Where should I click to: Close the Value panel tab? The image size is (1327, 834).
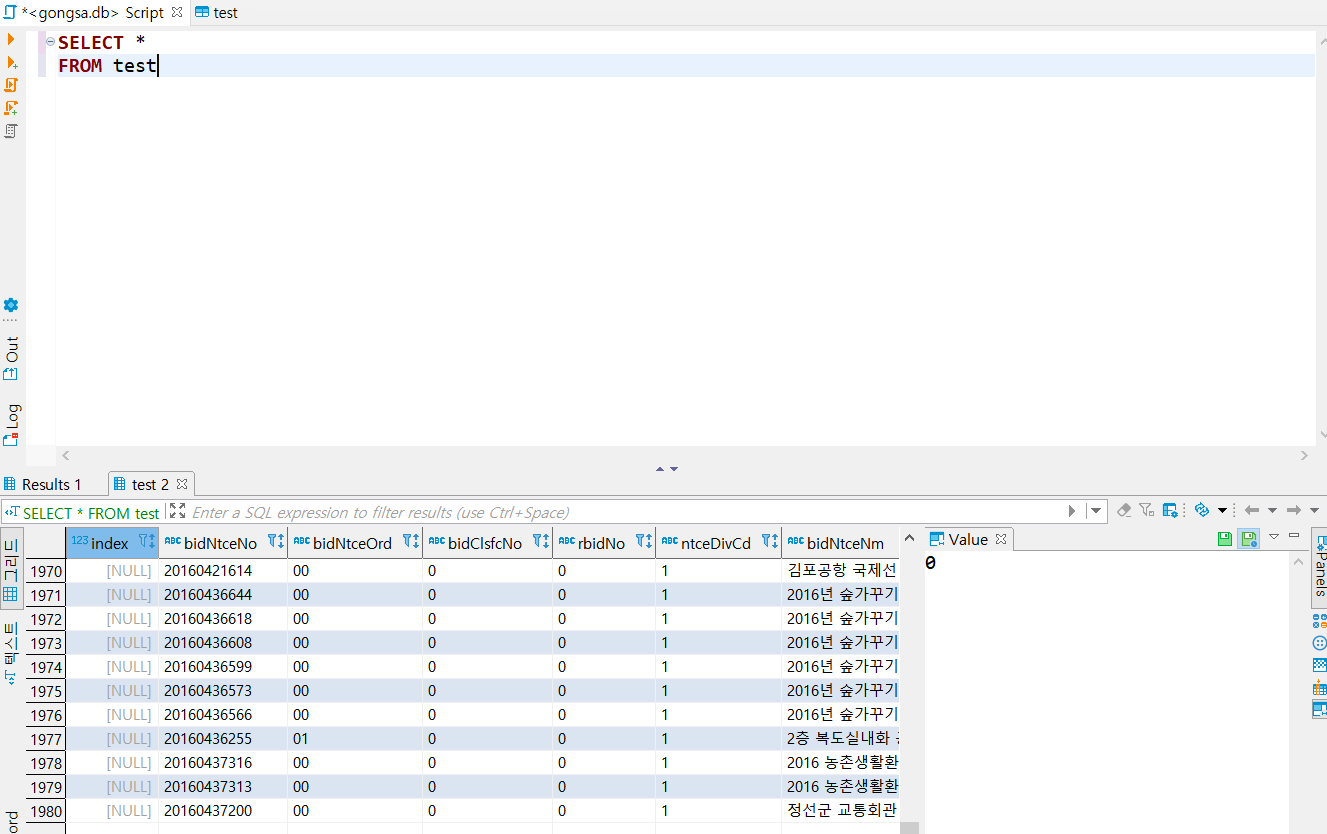pyautogui.click(x=1001, y=540)
